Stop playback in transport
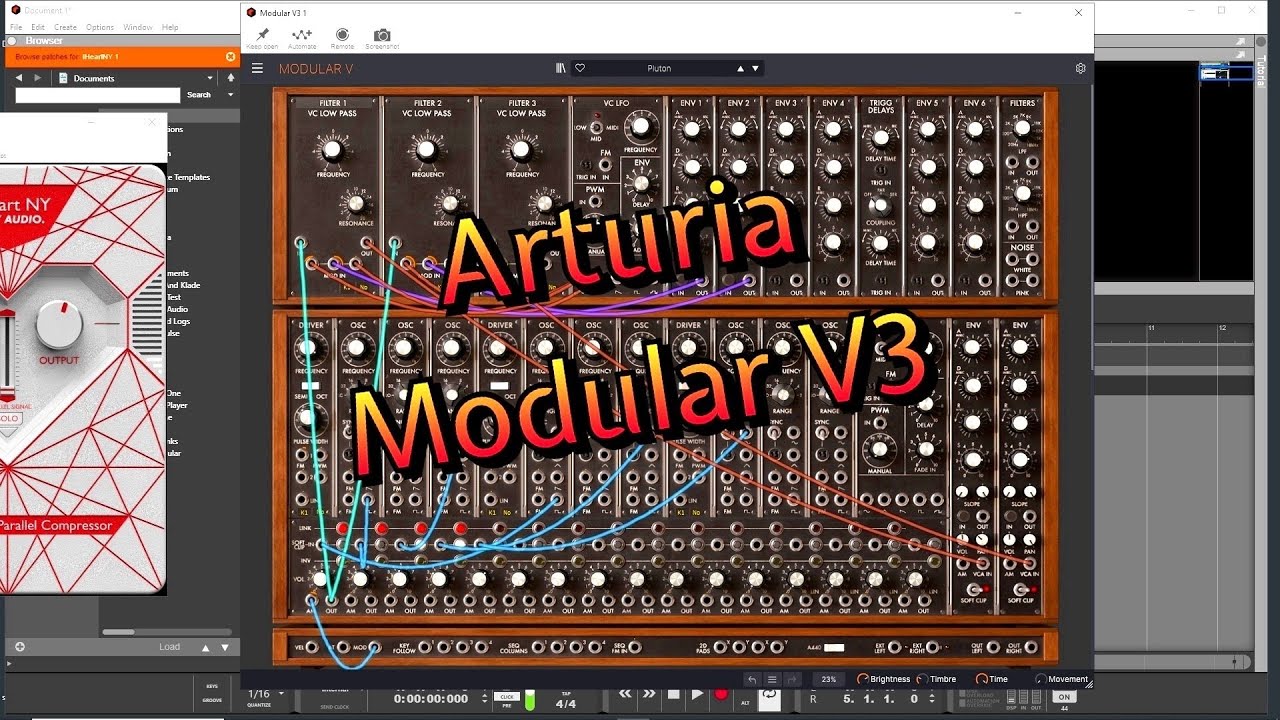1280x720 pixels. (x=673, y=694)
